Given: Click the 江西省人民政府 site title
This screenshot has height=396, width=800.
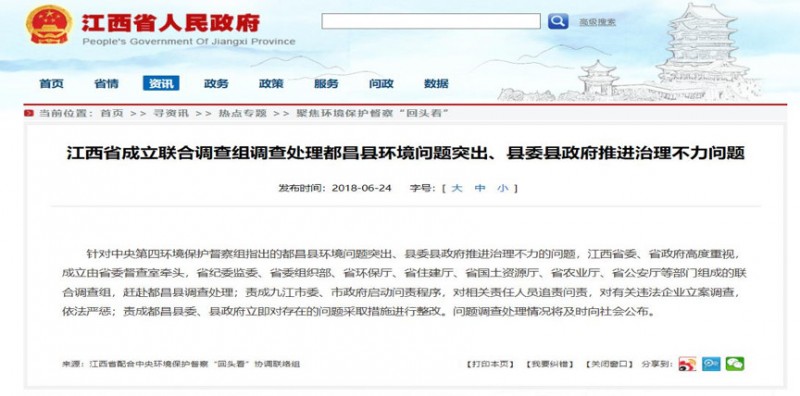Looking at the screenshot, I should (x=171, y=22).
